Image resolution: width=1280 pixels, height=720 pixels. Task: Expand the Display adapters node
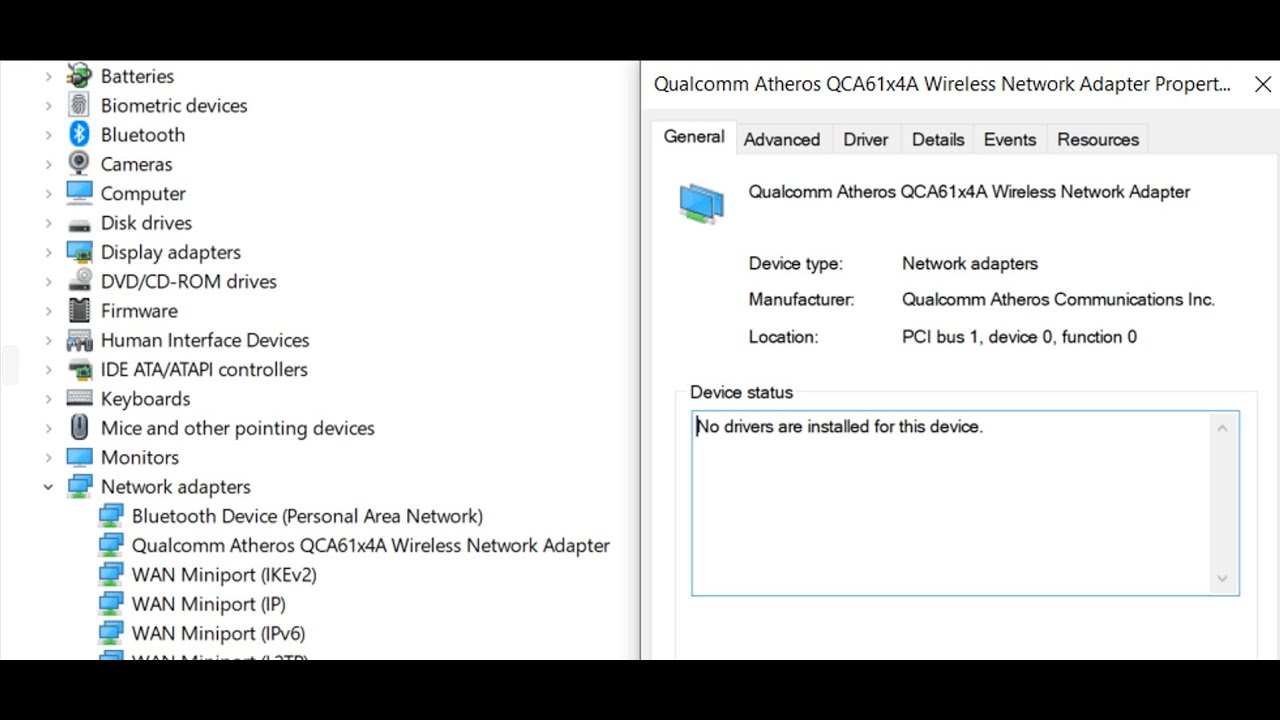(x=48, y=252)
